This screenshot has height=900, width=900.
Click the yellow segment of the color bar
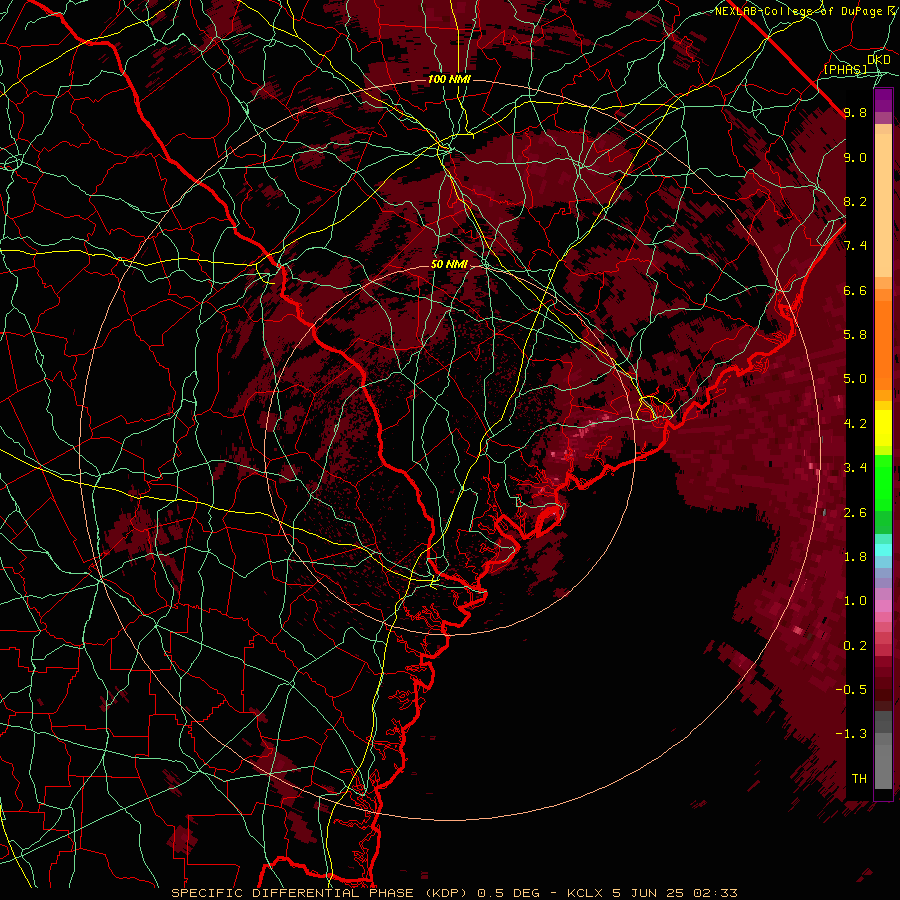tap(883, 428)
